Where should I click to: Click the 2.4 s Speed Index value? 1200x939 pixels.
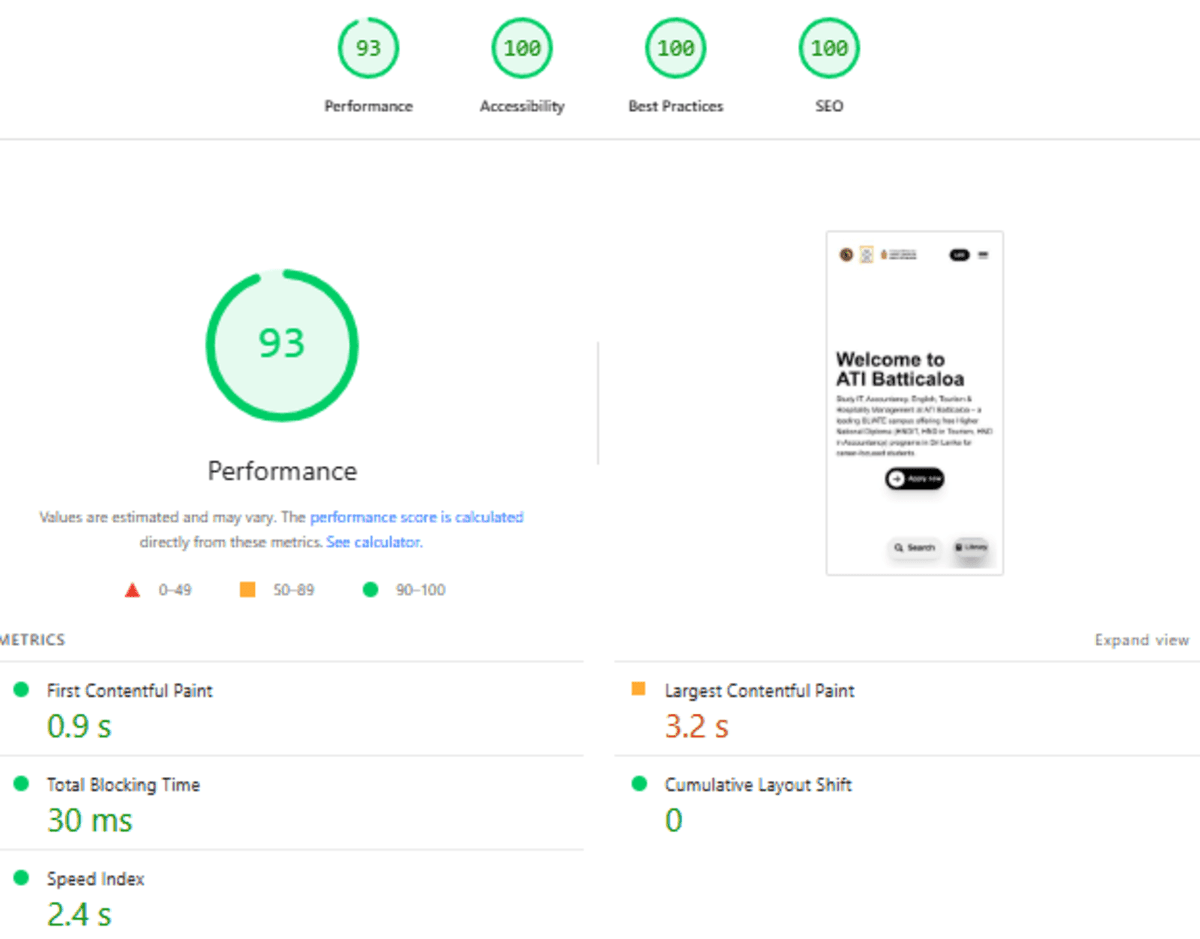79,914
